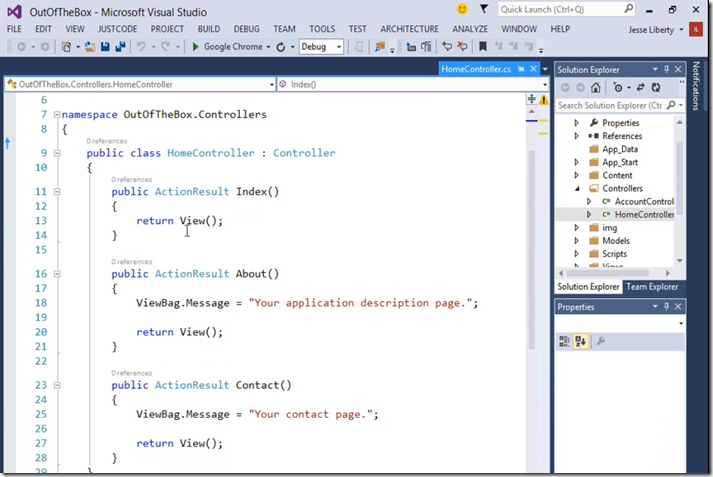
Task: Click Sync with Active Document icon
Action: coord(641,87)
